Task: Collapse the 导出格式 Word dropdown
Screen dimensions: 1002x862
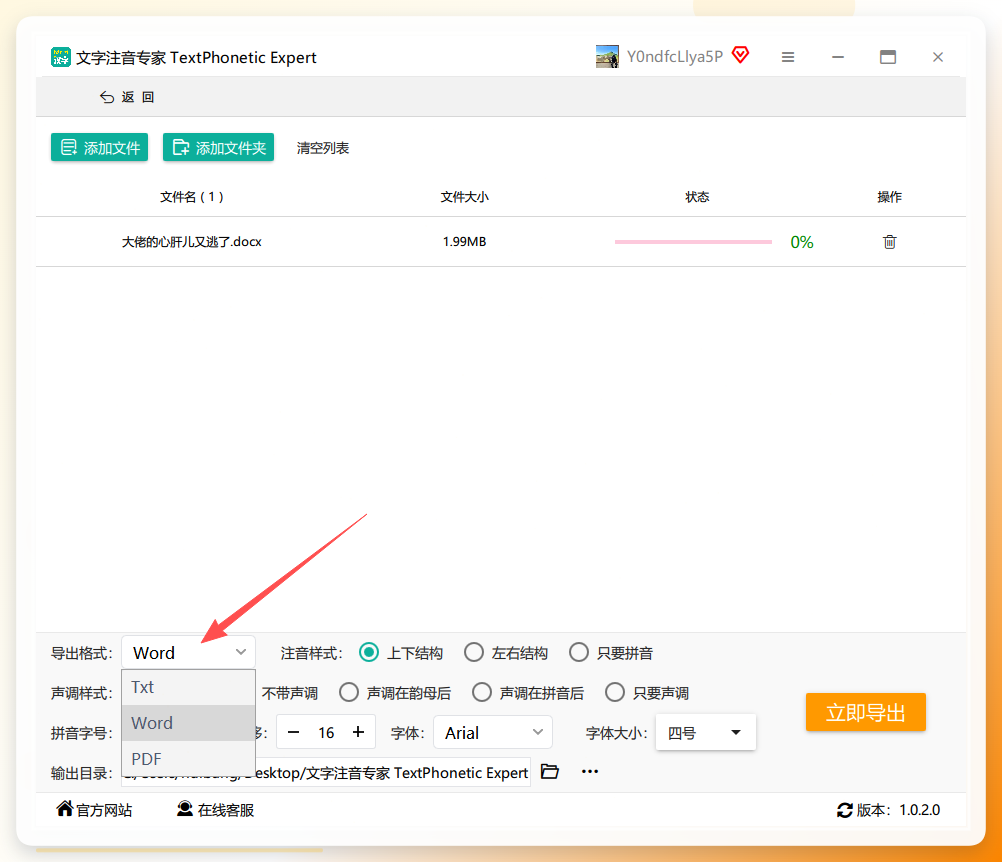Action: click(x=189, y=652)
